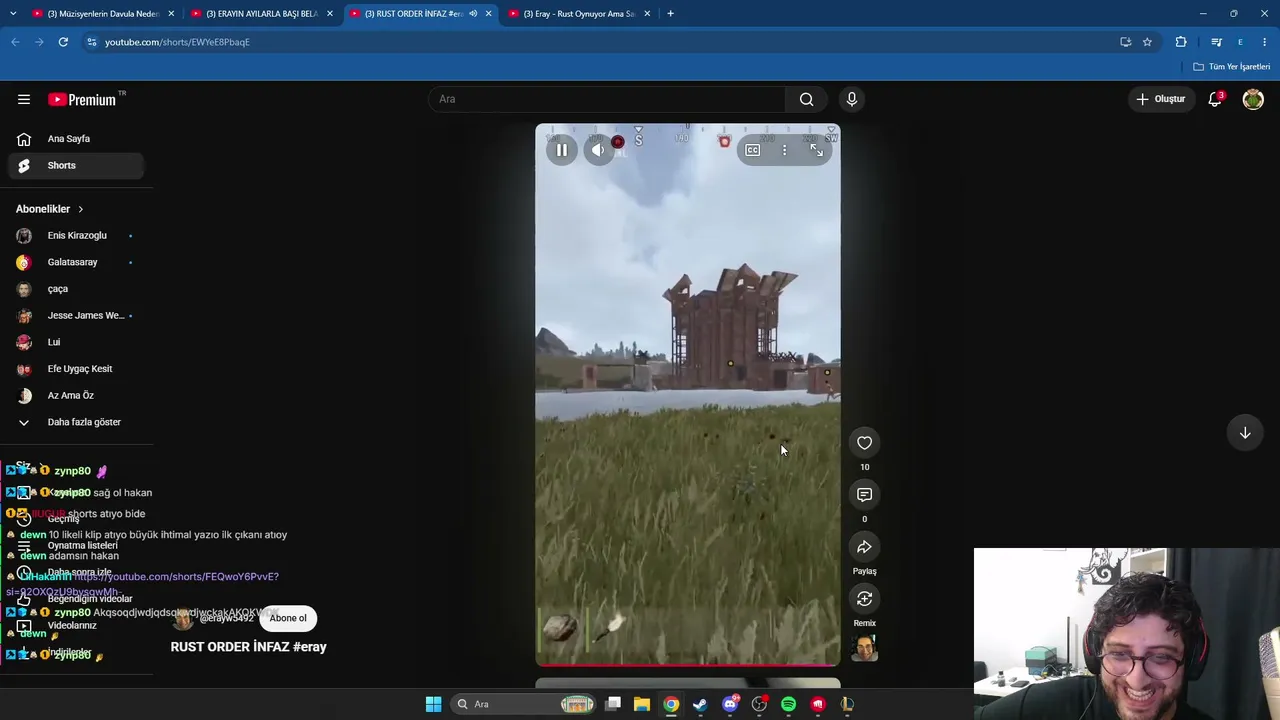Select Shorts in the sidebar
1280x720 pixels.
coord(76,165)
